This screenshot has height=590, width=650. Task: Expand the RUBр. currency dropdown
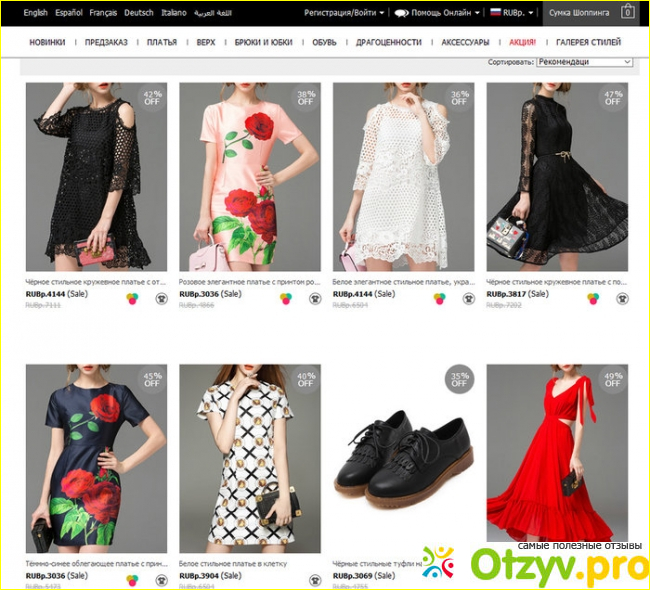514,14
